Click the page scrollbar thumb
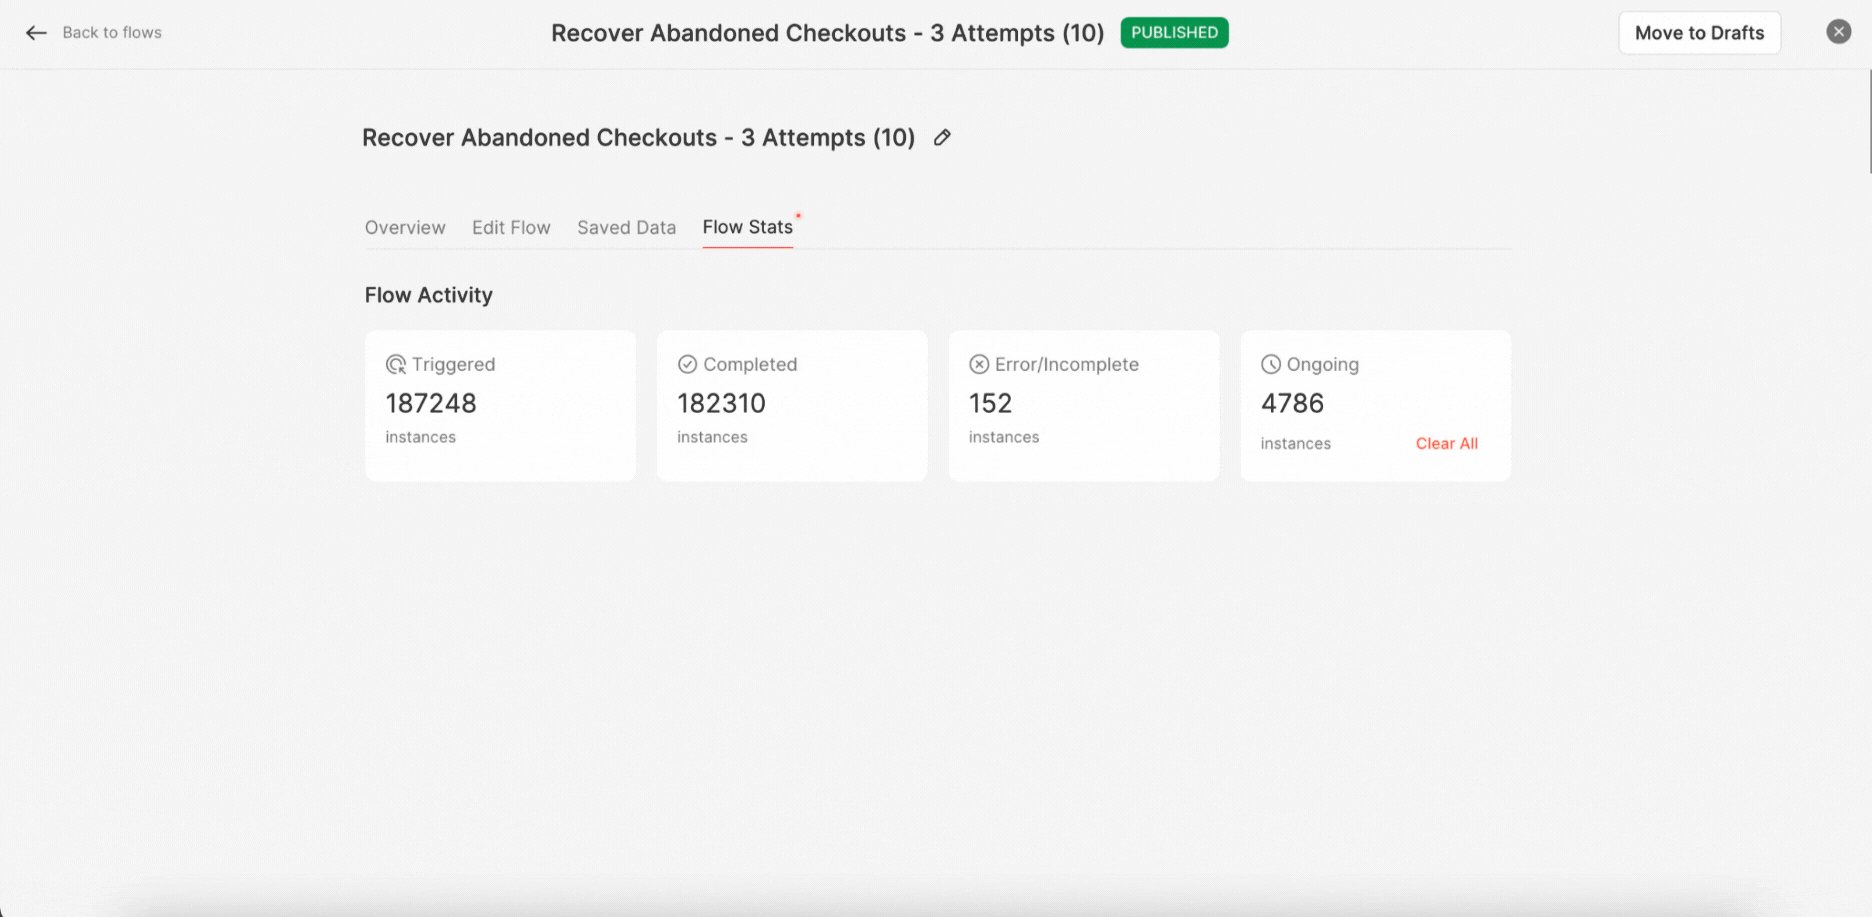The height and width of the screenshot is (917, 1872). pos(1869,121)
